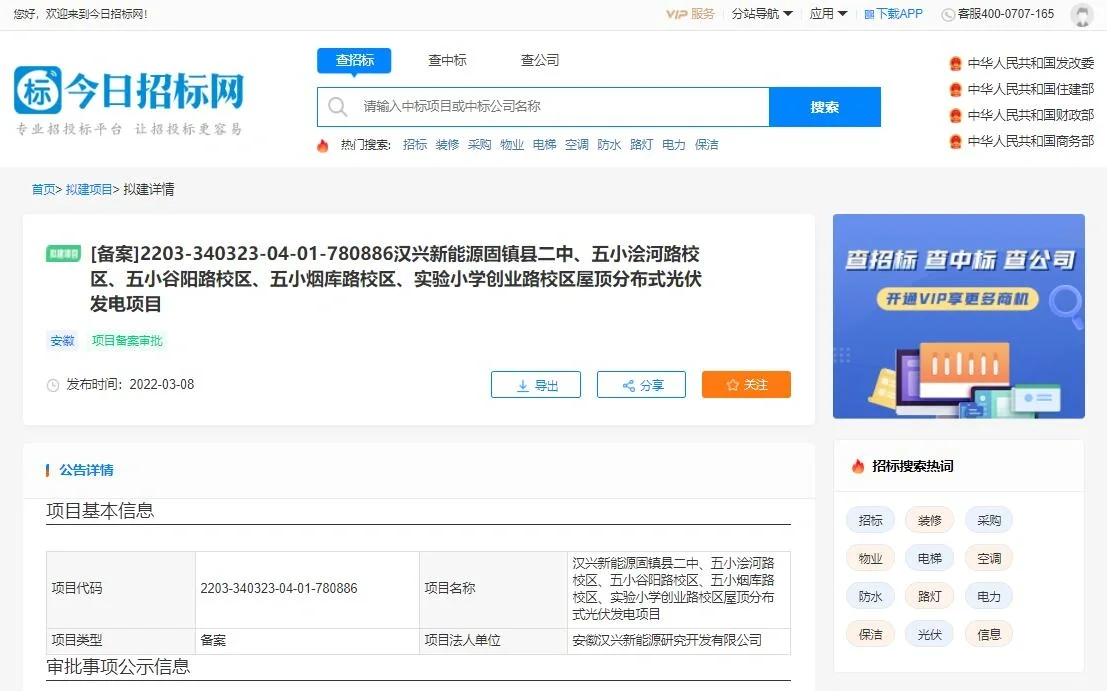Click the share icon on 分享 button
This screenshot has height=691, width=1107.
[627, 384]
